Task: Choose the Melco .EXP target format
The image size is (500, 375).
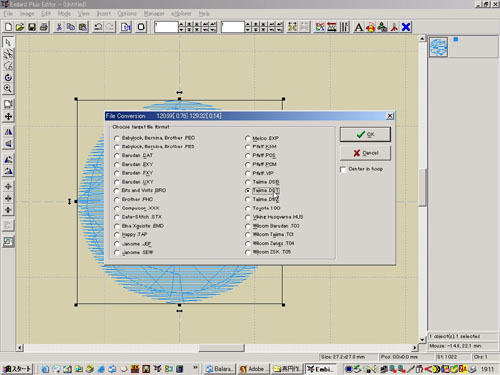Action: 248,138
